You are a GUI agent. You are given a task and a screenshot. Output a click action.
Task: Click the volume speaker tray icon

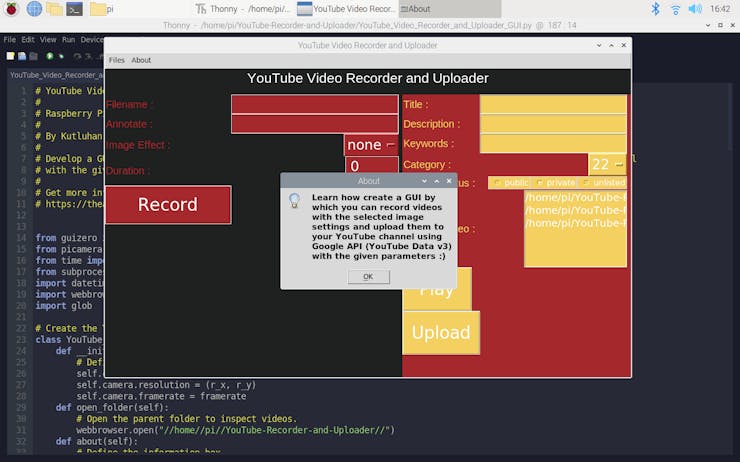click(x=695, y=8)
